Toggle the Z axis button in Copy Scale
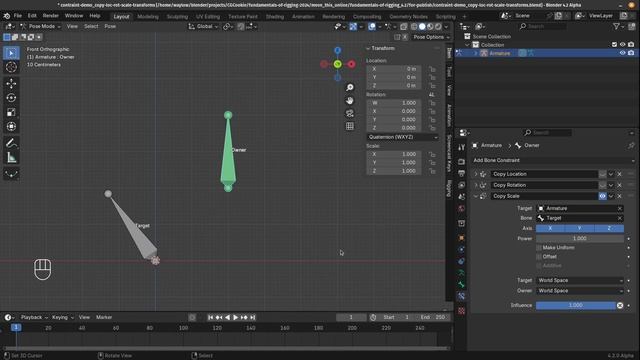Viewport: 640px width, 360px height. [x=609, y=229]
